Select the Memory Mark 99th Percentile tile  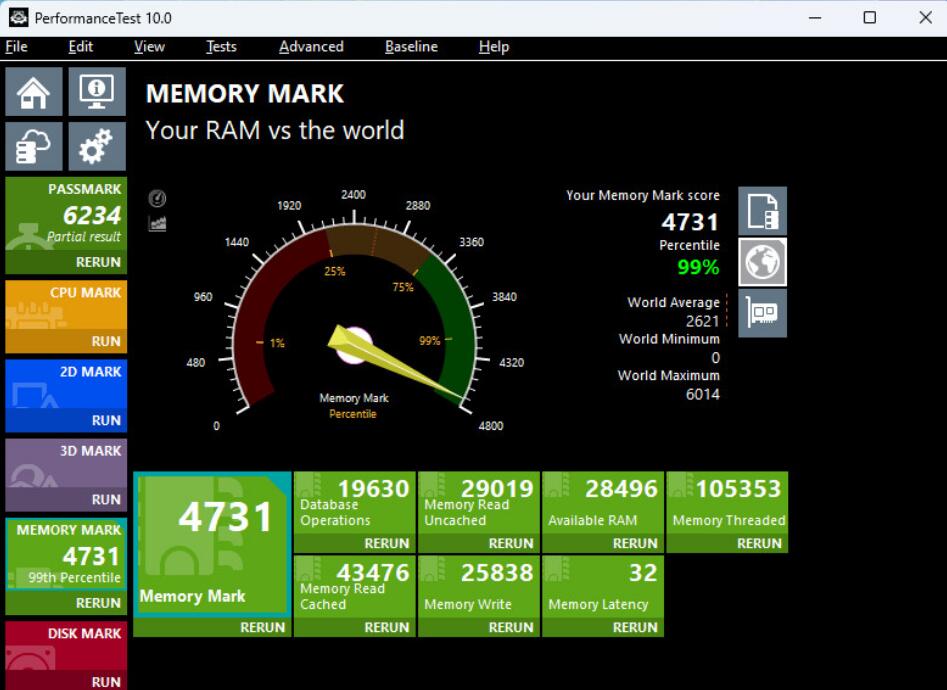pyautogui.click(x=66, y=555)
